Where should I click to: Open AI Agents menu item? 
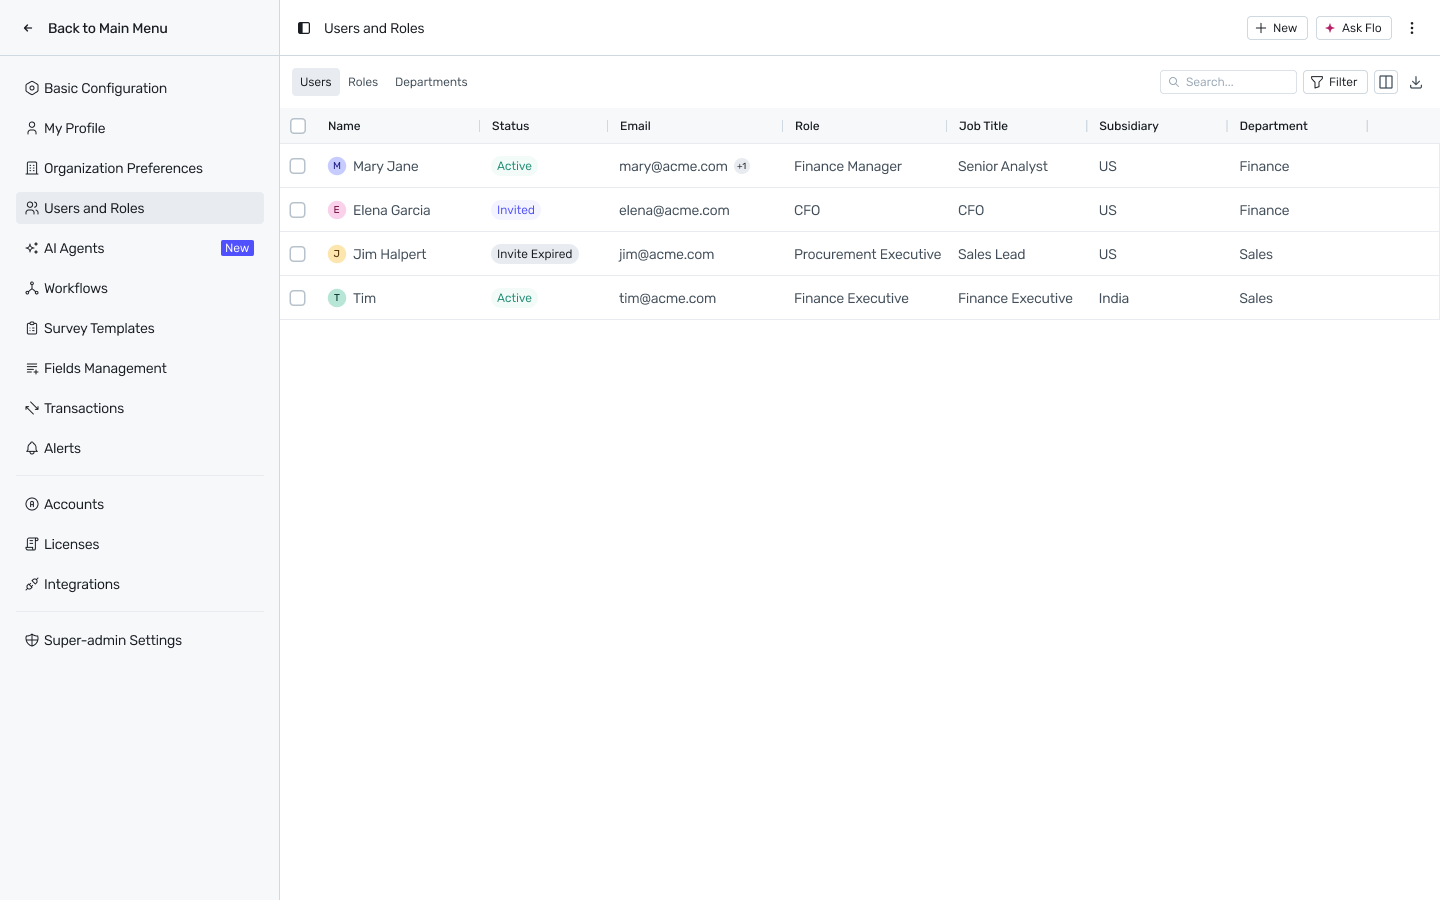140,248
